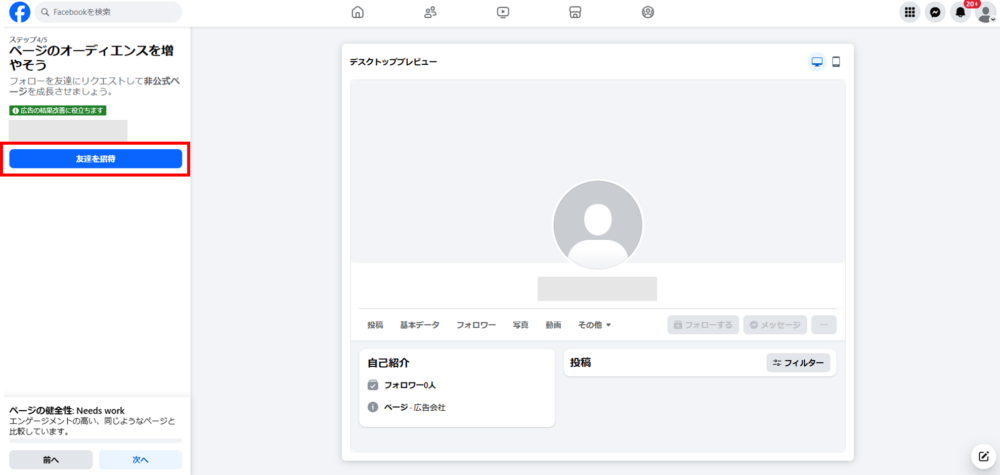Open the menu grid icon
The image size is (1000, 475).
(909, 12)
